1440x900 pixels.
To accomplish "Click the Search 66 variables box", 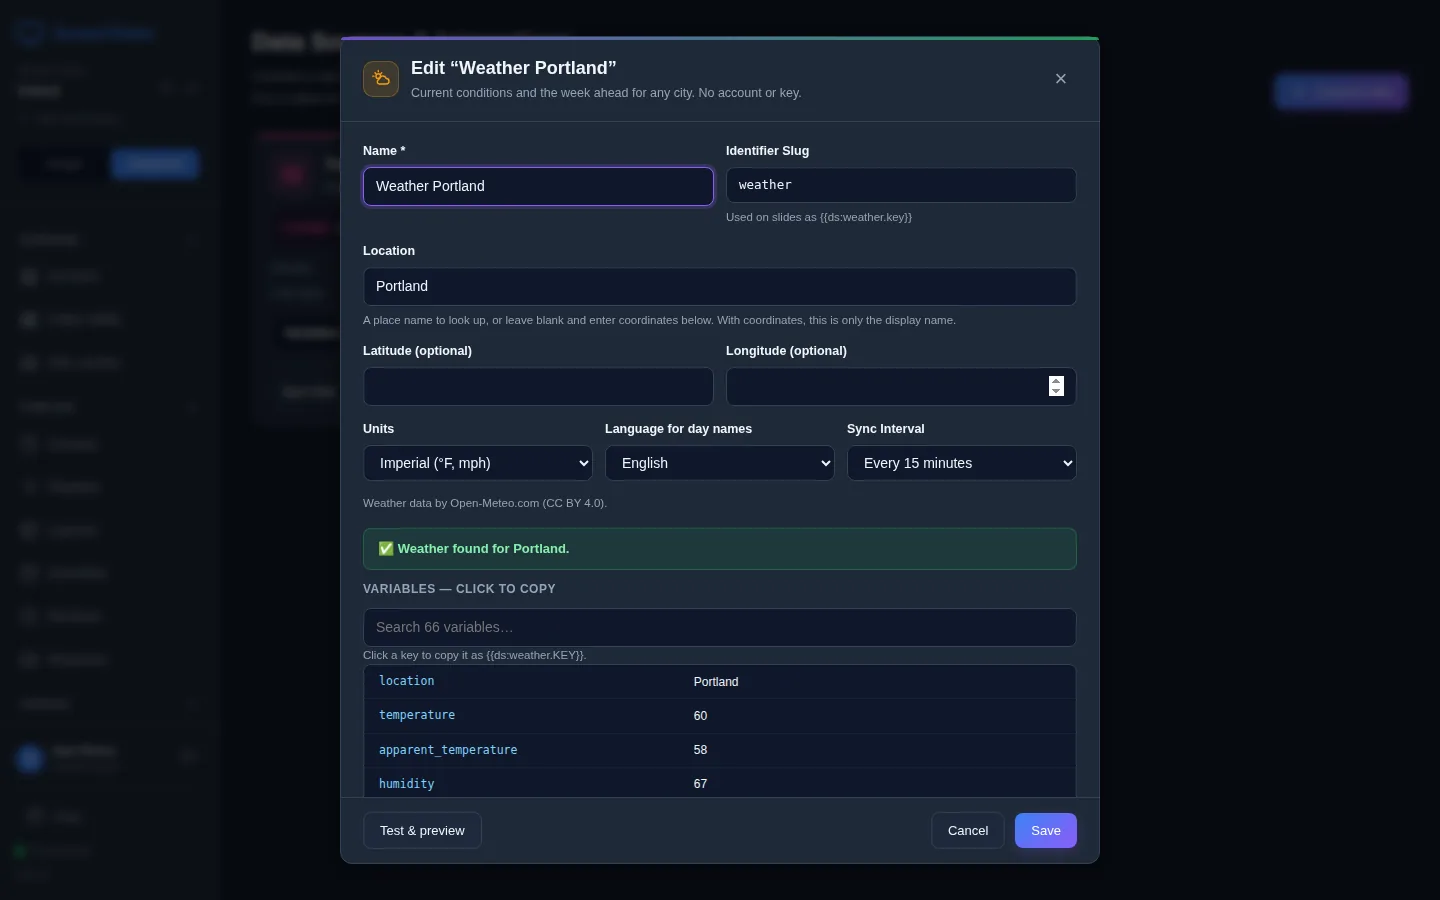I will coord(720,627).
